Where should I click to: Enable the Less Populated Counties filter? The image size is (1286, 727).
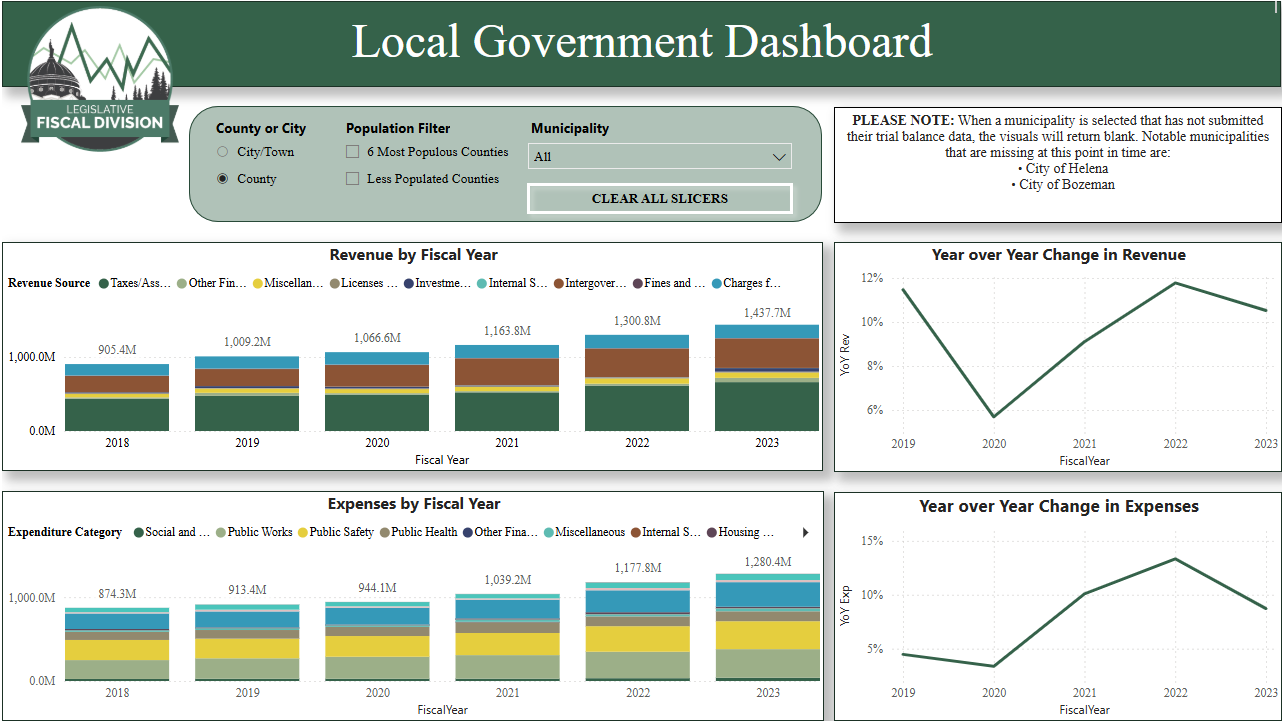tap(352, 179)
